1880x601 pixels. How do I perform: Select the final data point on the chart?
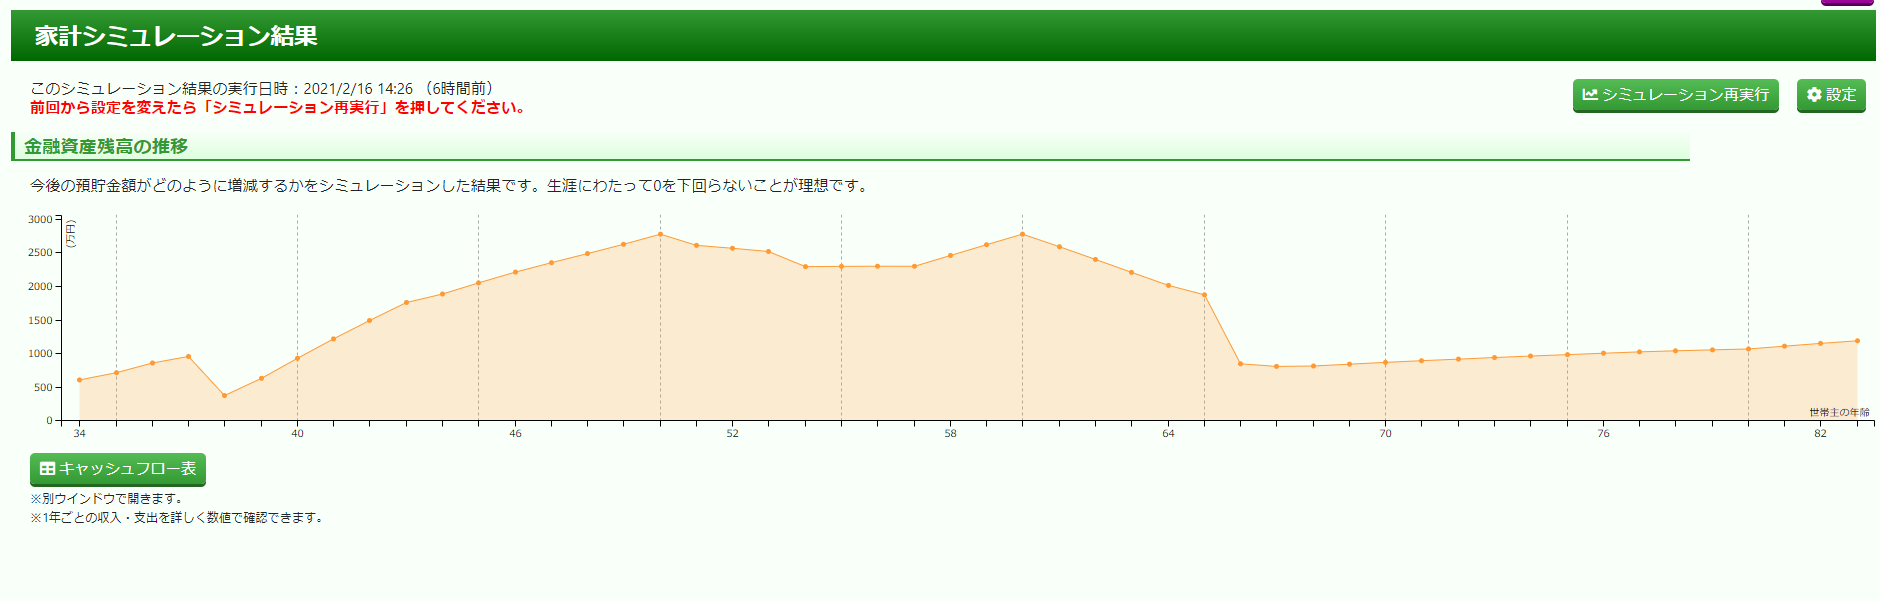click(1857, 341)
